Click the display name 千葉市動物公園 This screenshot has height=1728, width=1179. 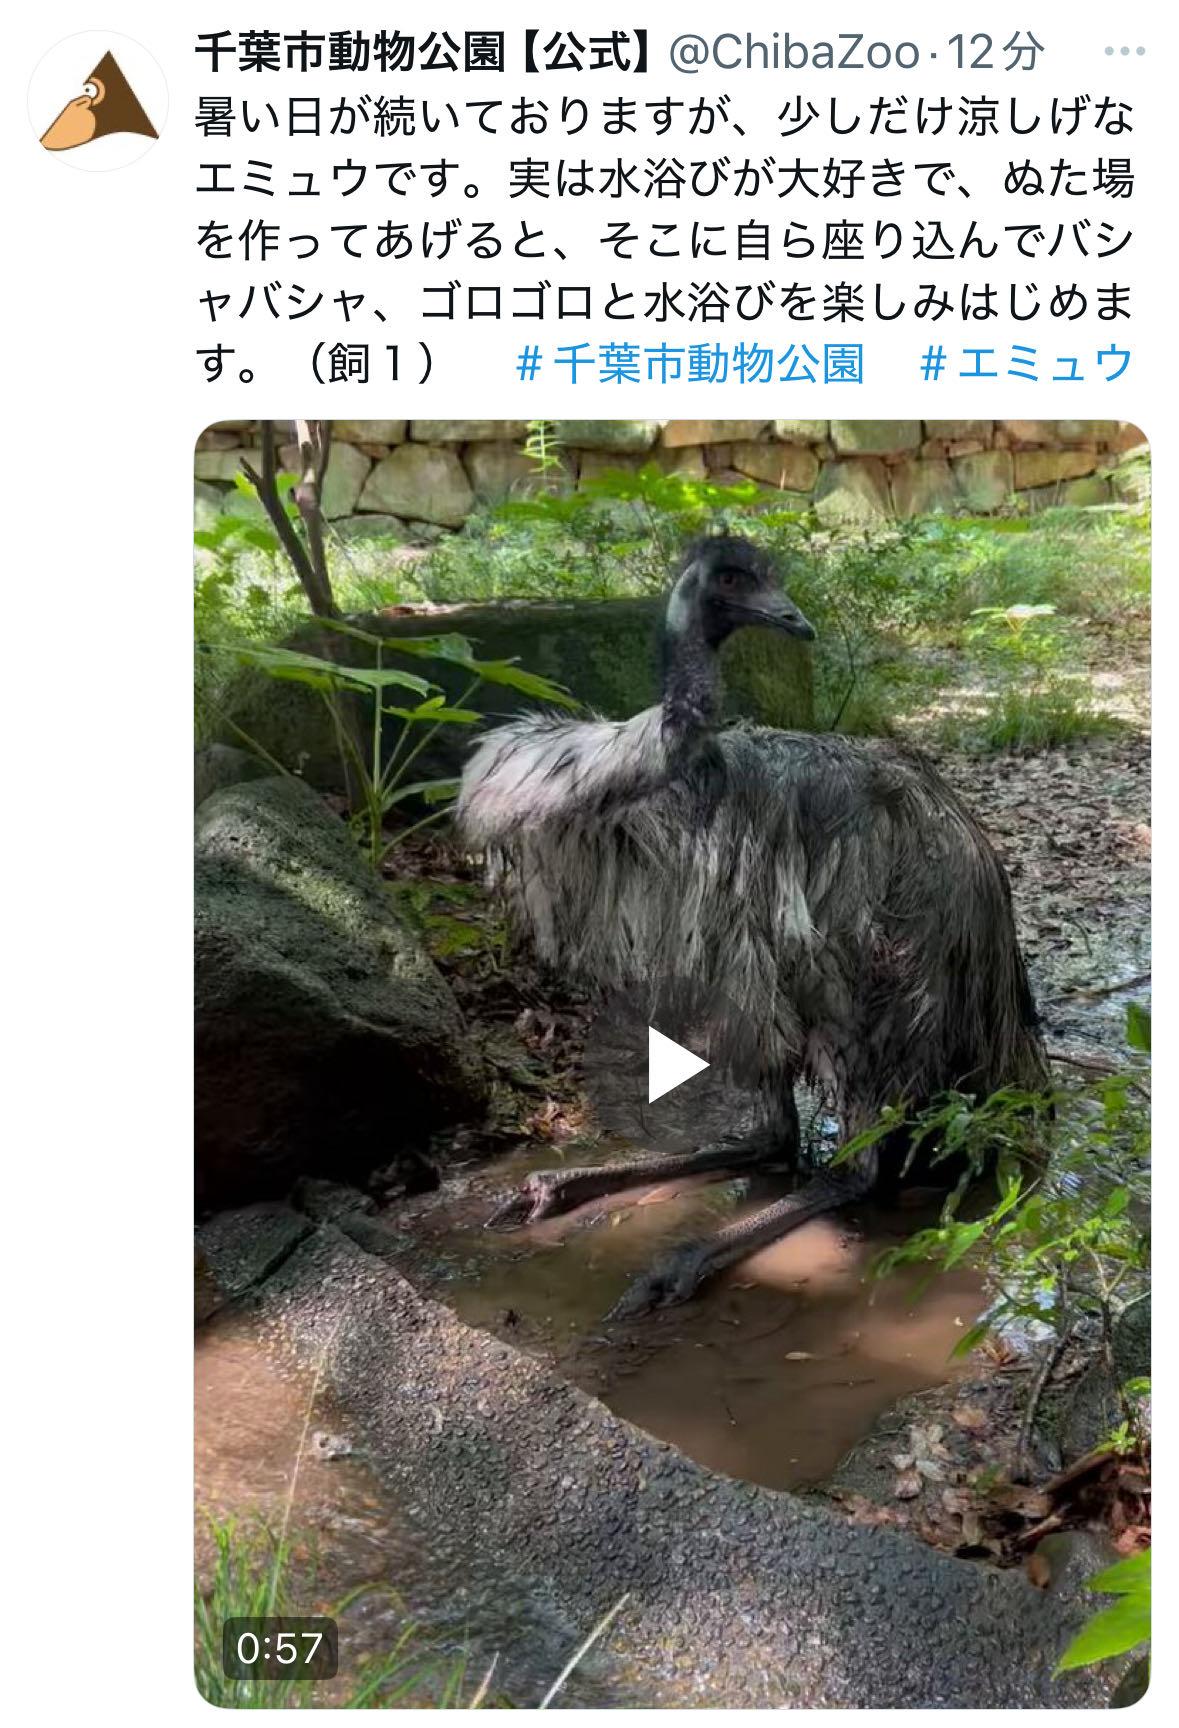[351, 52]
